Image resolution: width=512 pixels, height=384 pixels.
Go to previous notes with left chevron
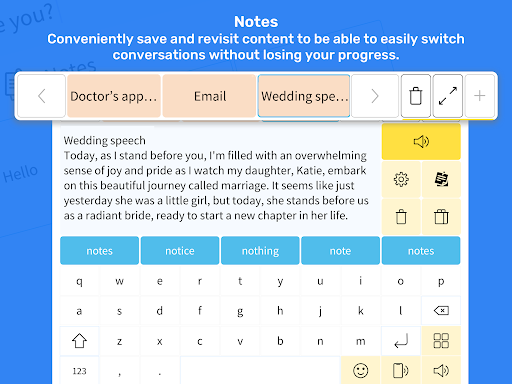click(41, 96)
